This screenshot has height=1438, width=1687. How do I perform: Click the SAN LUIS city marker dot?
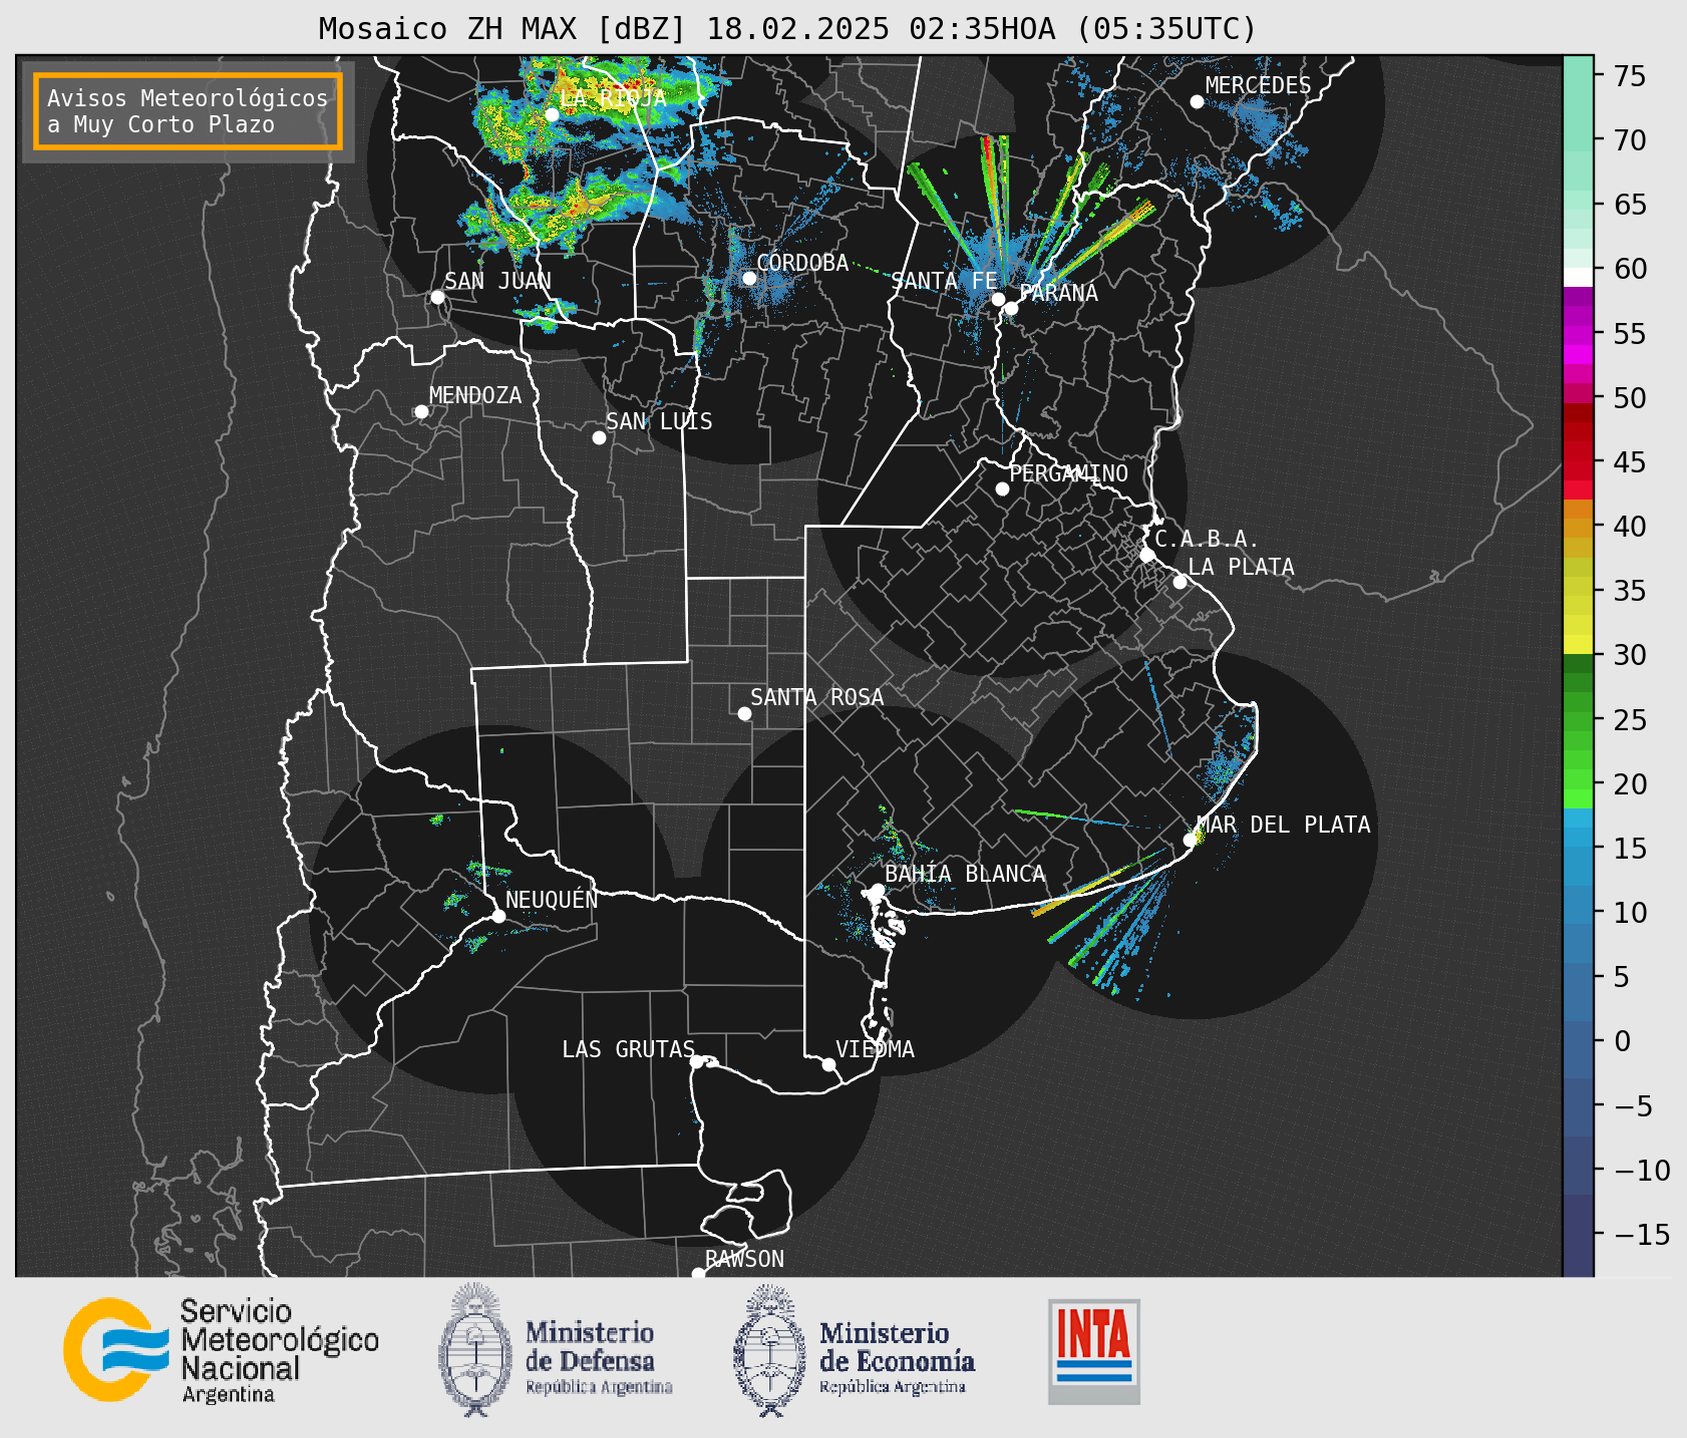[599, 438]
